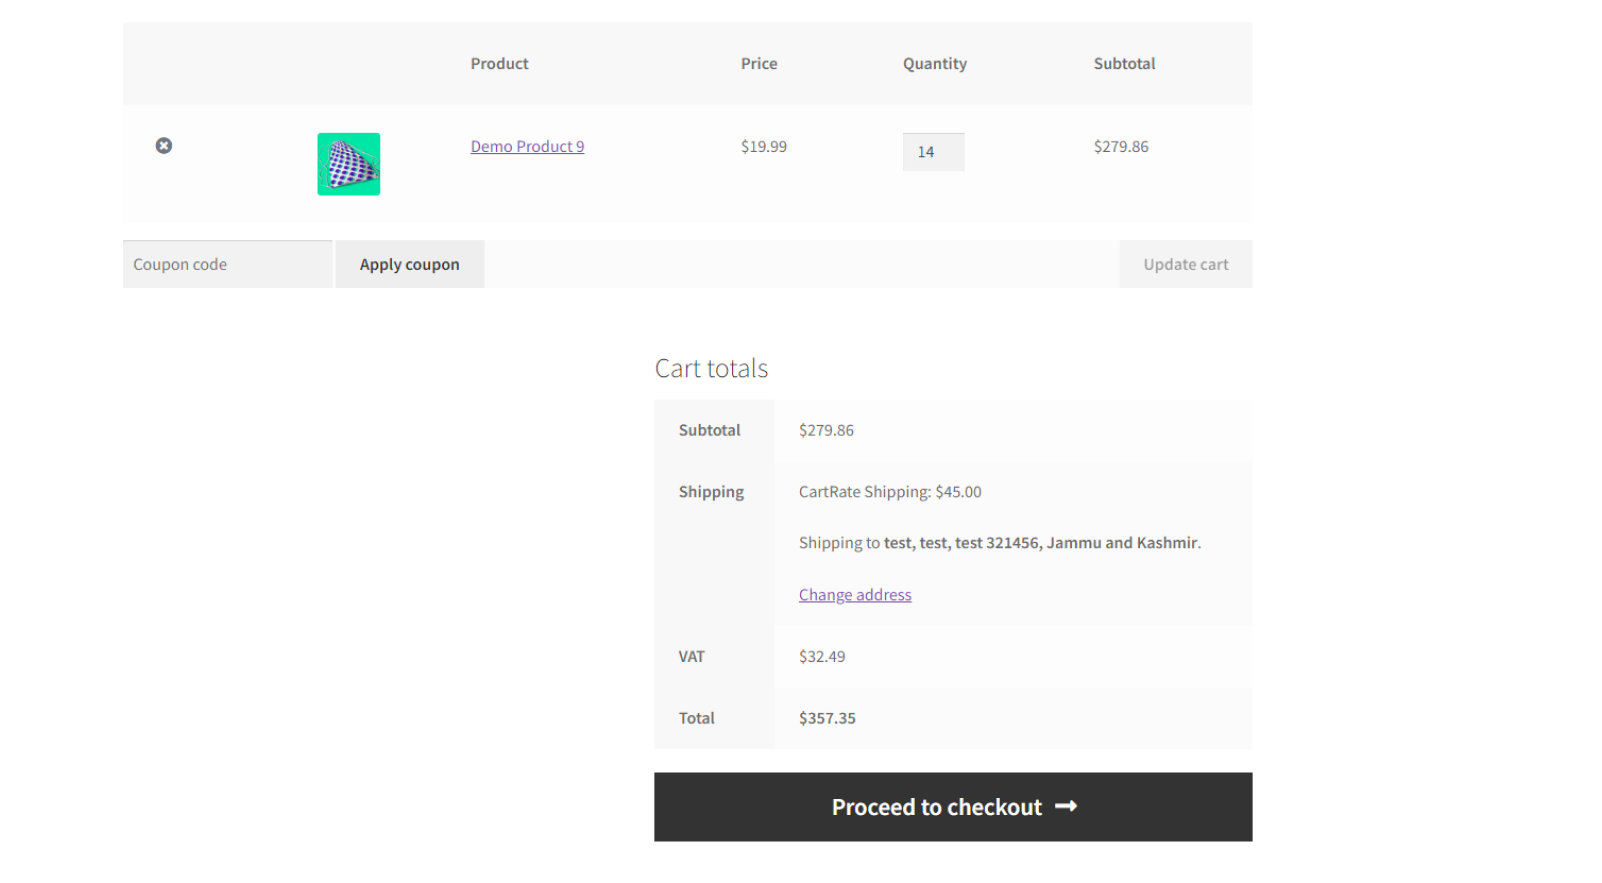The height and width of the screenshot is (883, 1602).
Task: Click the arrow icon on checkout button
Action: [x=1066, y=806]
